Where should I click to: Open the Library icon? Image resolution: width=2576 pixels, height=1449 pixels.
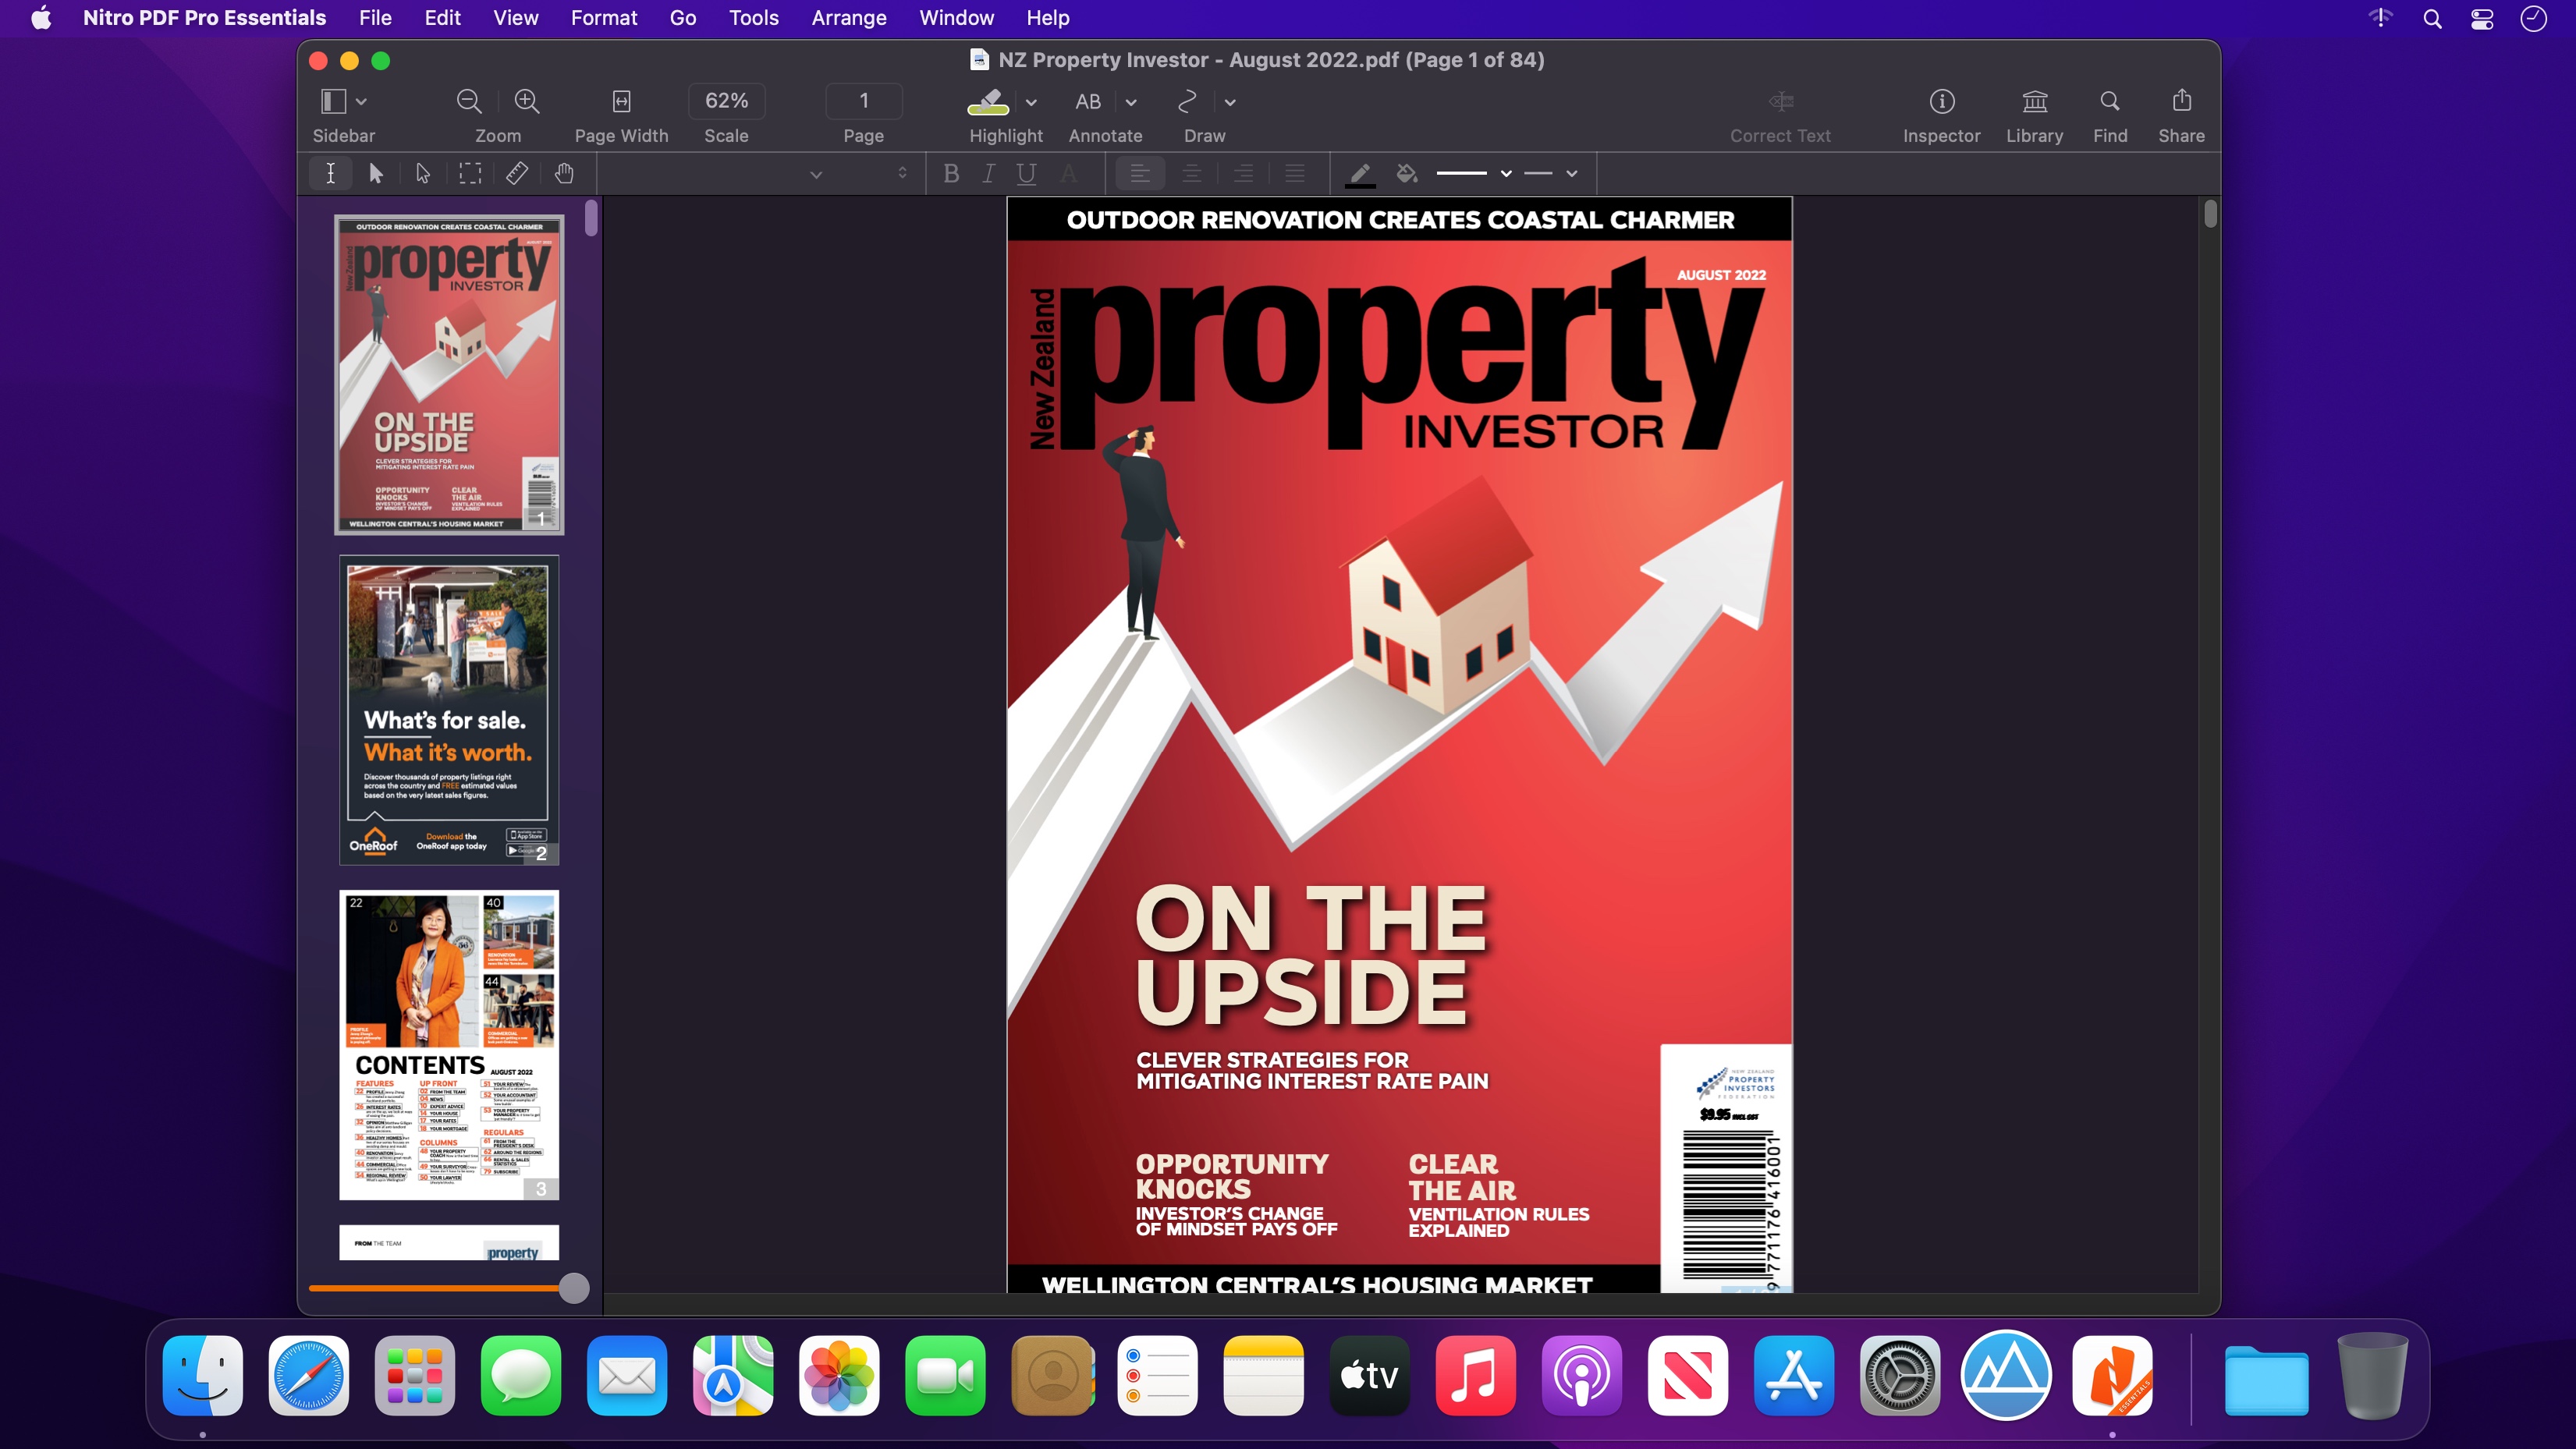[2034, 101]
